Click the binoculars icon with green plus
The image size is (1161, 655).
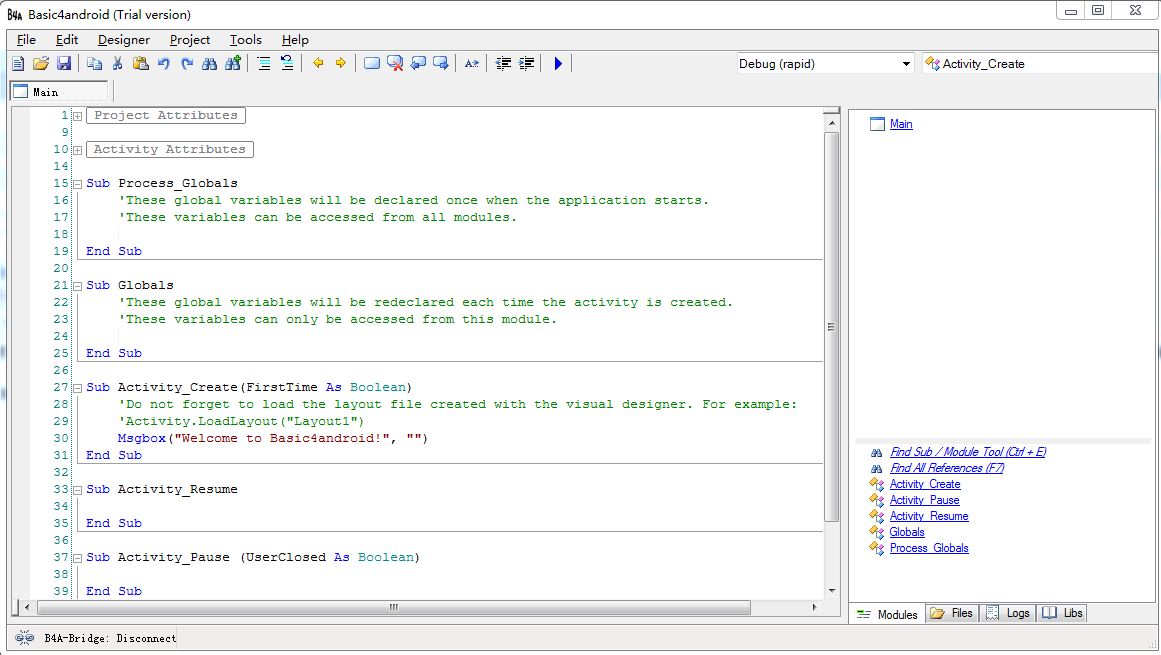[x=233, y=64]
